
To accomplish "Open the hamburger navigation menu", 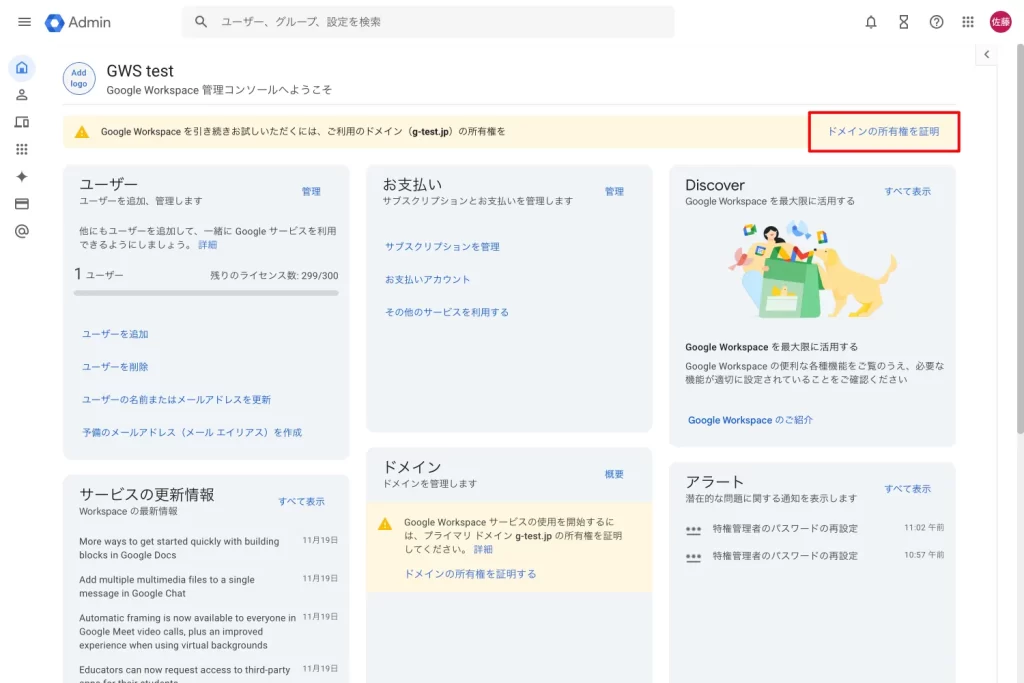I will click(x=24, y=22).
